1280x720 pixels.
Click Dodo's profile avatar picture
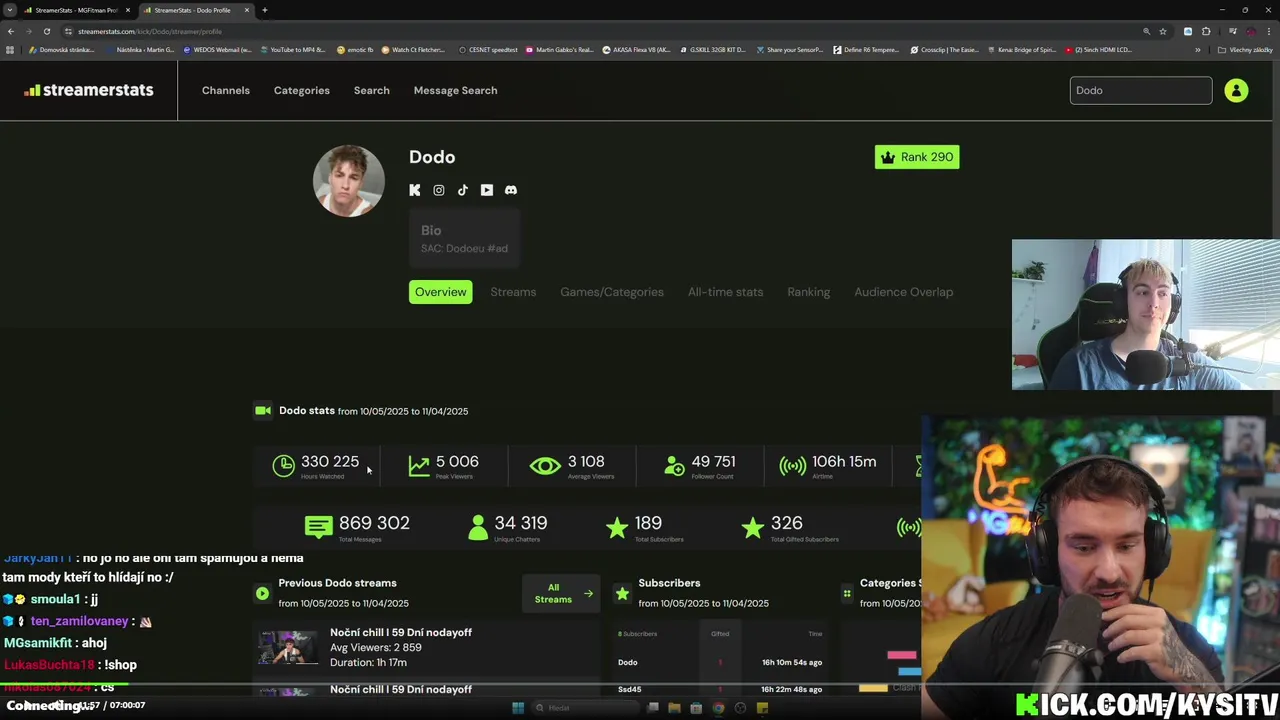tap(349, 181)
